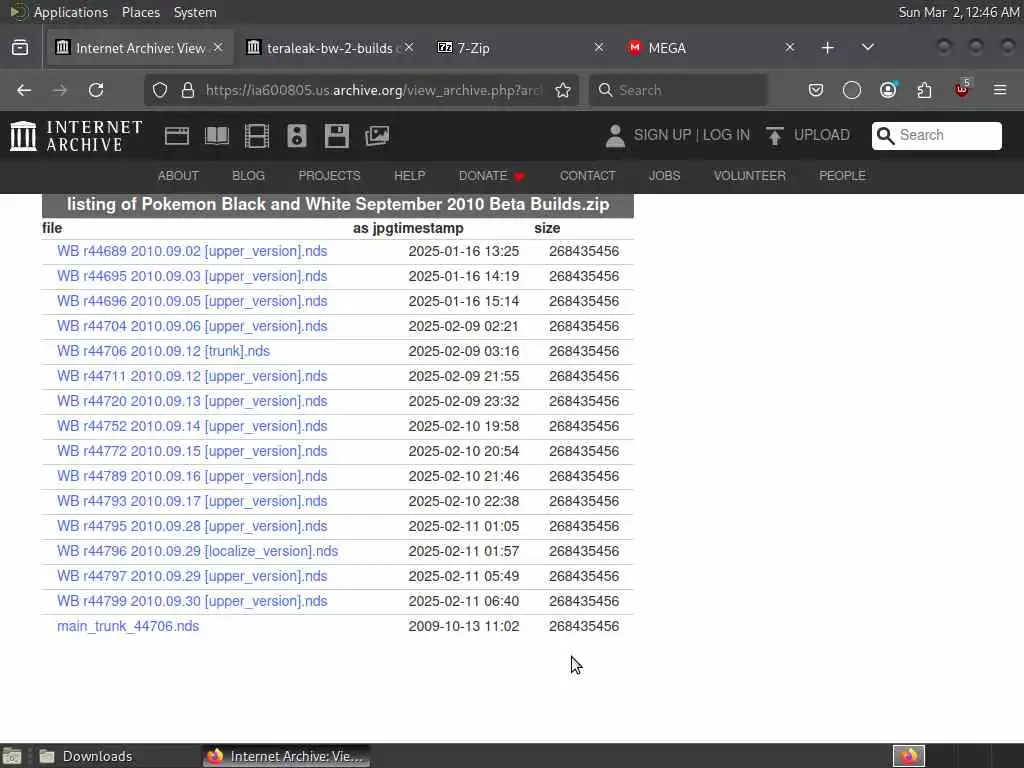The image size is (1024, 768).
Task: Open the extensions puzzle icon
Action: click(x=925, y=90)
